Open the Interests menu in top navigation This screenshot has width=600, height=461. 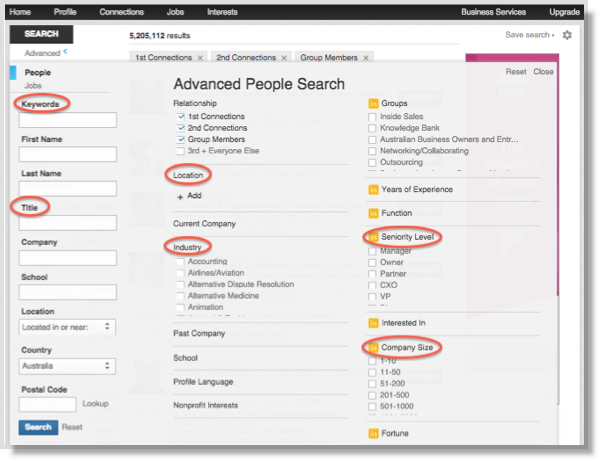point(222,12)
